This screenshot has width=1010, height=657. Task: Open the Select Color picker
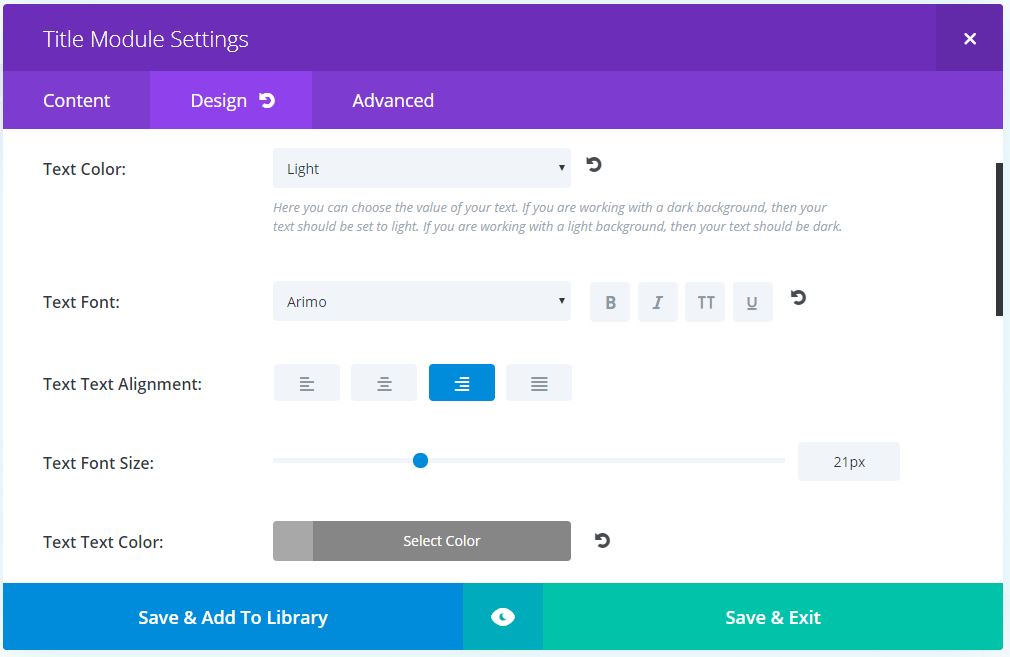(422, 541)
